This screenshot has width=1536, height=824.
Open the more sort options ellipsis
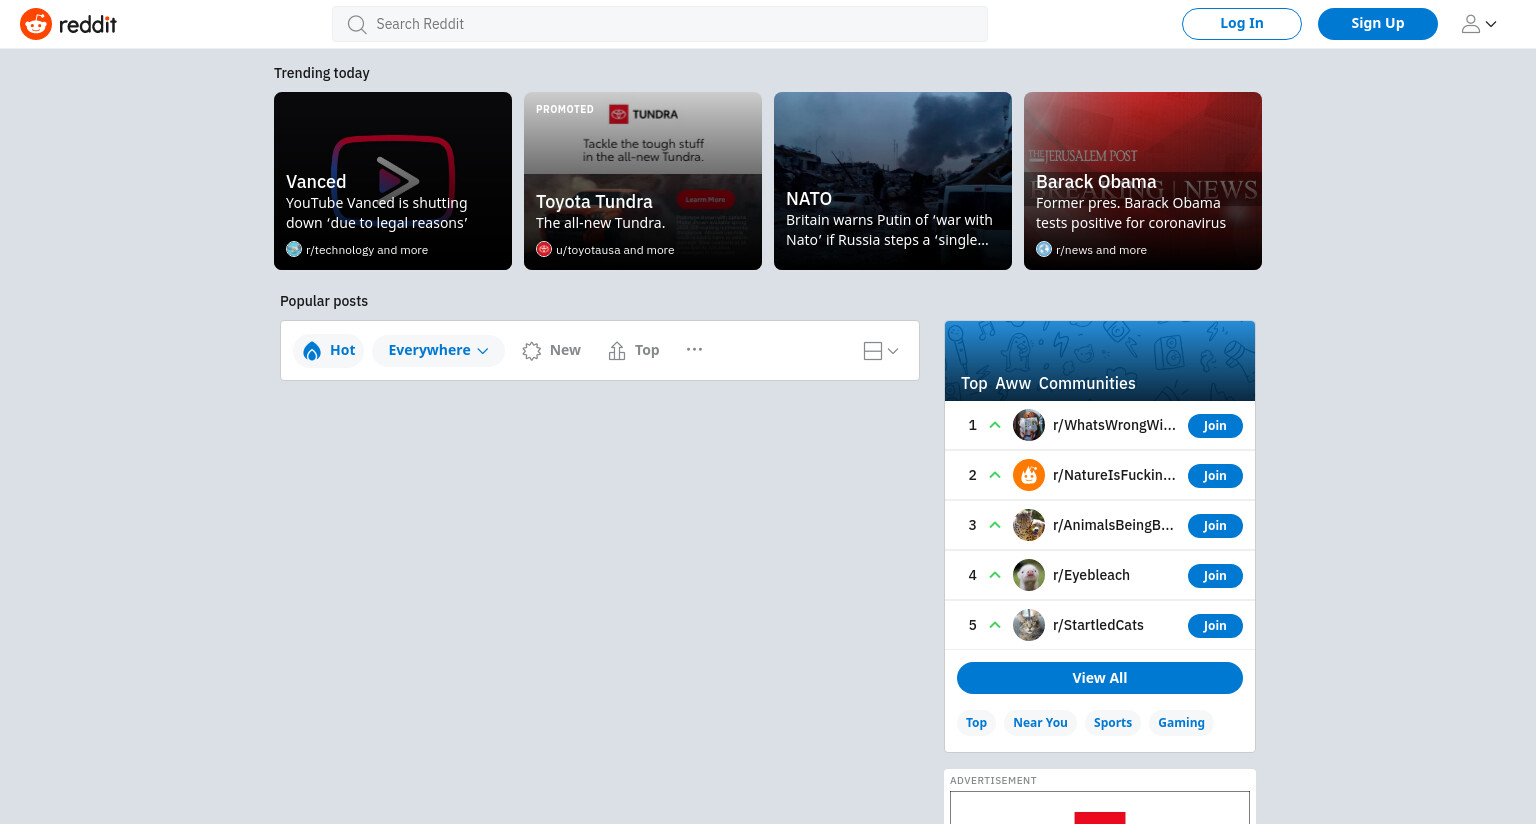point(694,349)
